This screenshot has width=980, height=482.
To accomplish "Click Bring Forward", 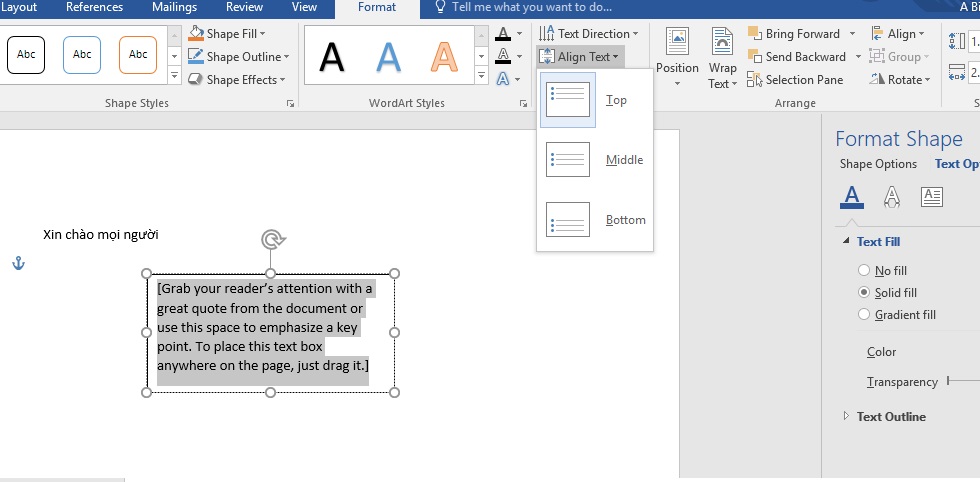I will click(794, 34).
